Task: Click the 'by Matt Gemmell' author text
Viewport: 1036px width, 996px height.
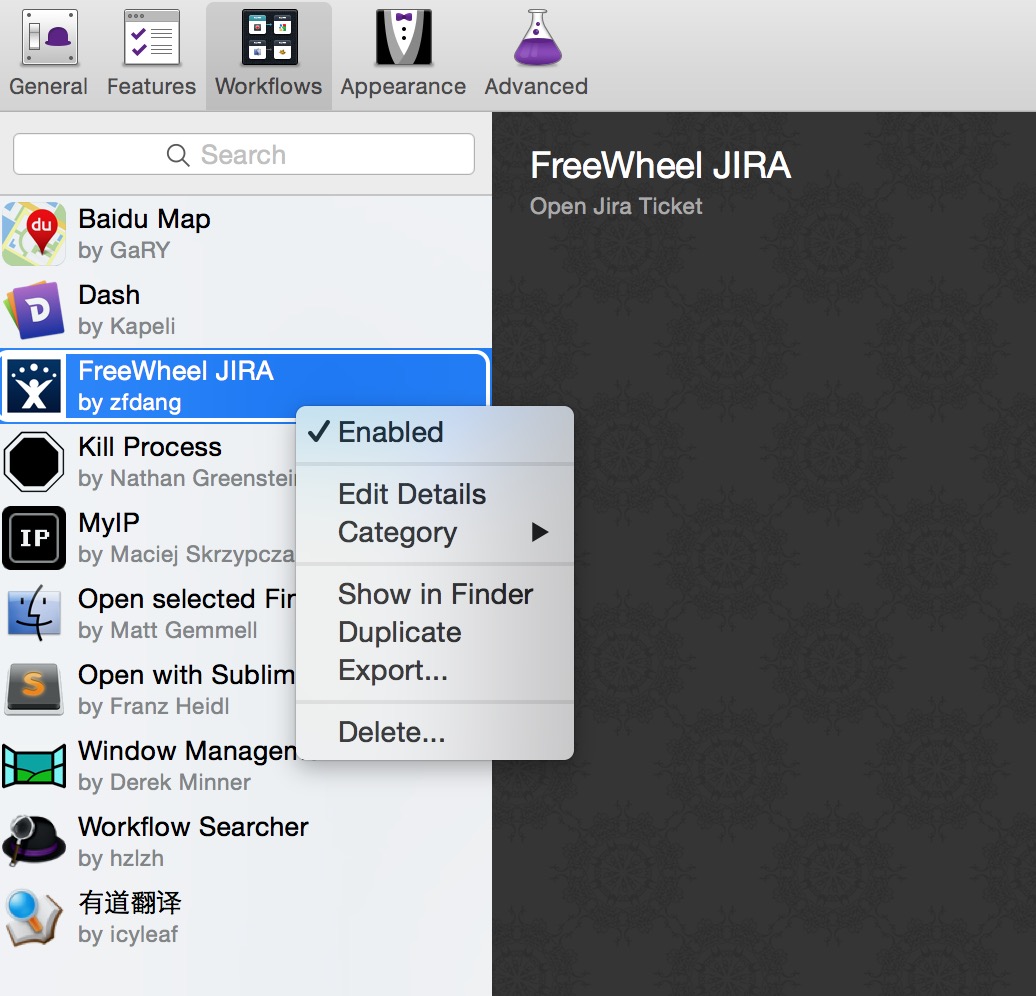Action: click(168, 631)
